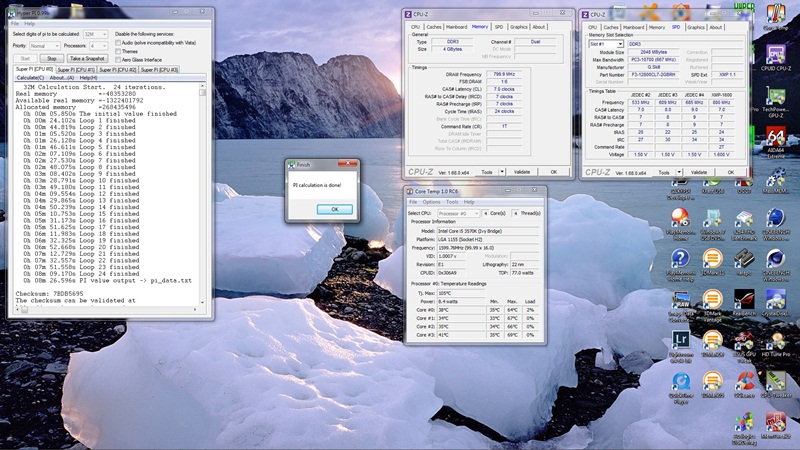Open the RAW Image Data Converter icon
The width and height of the screenshot is (800, 450).
pyautogui.click(x=680, y=306)
